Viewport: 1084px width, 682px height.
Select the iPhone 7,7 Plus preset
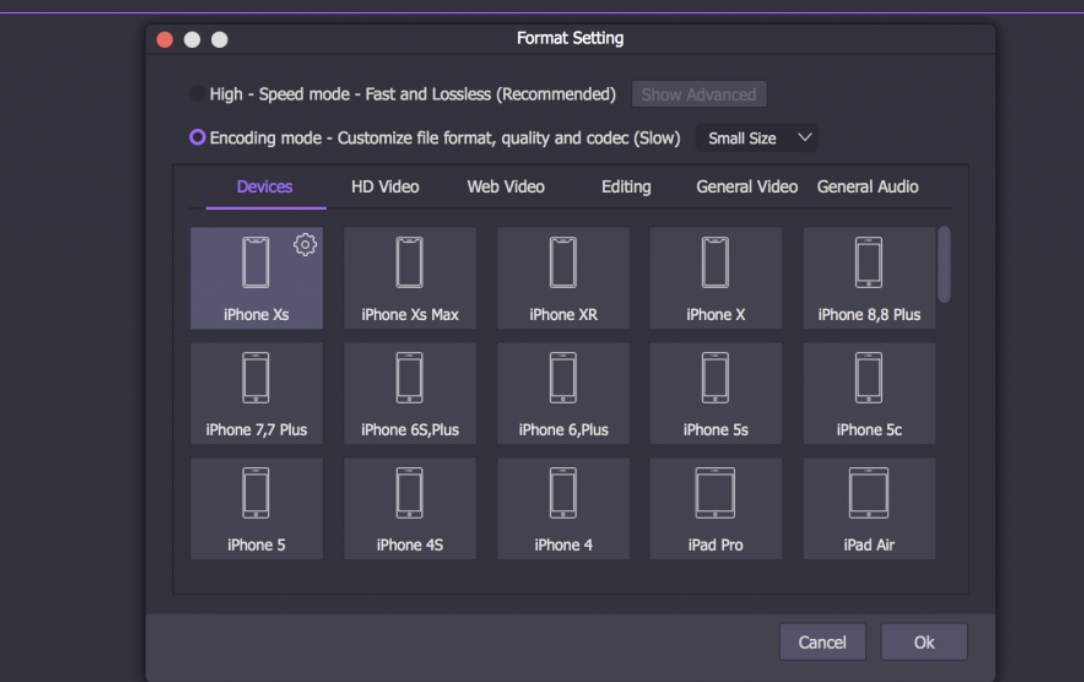pyautogui.click(x=256, y=393)
